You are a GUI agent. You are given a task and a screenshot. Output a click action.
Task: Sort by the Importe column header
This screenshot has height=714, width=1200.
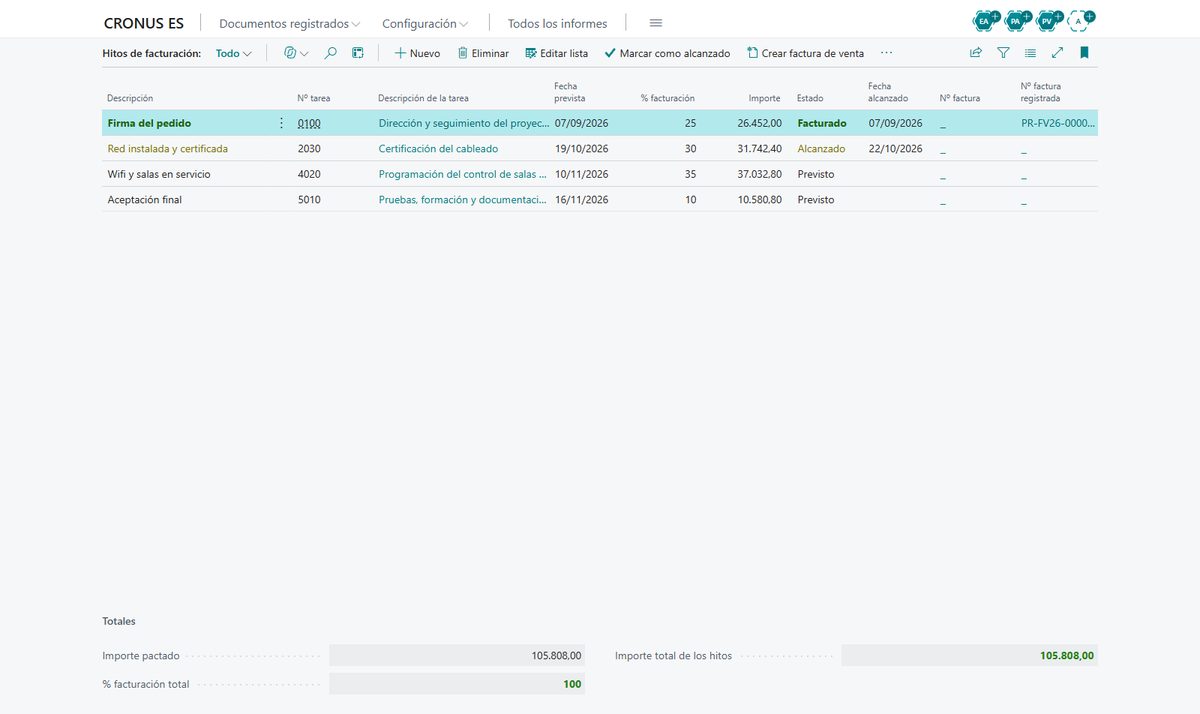[x=765, y=98]
